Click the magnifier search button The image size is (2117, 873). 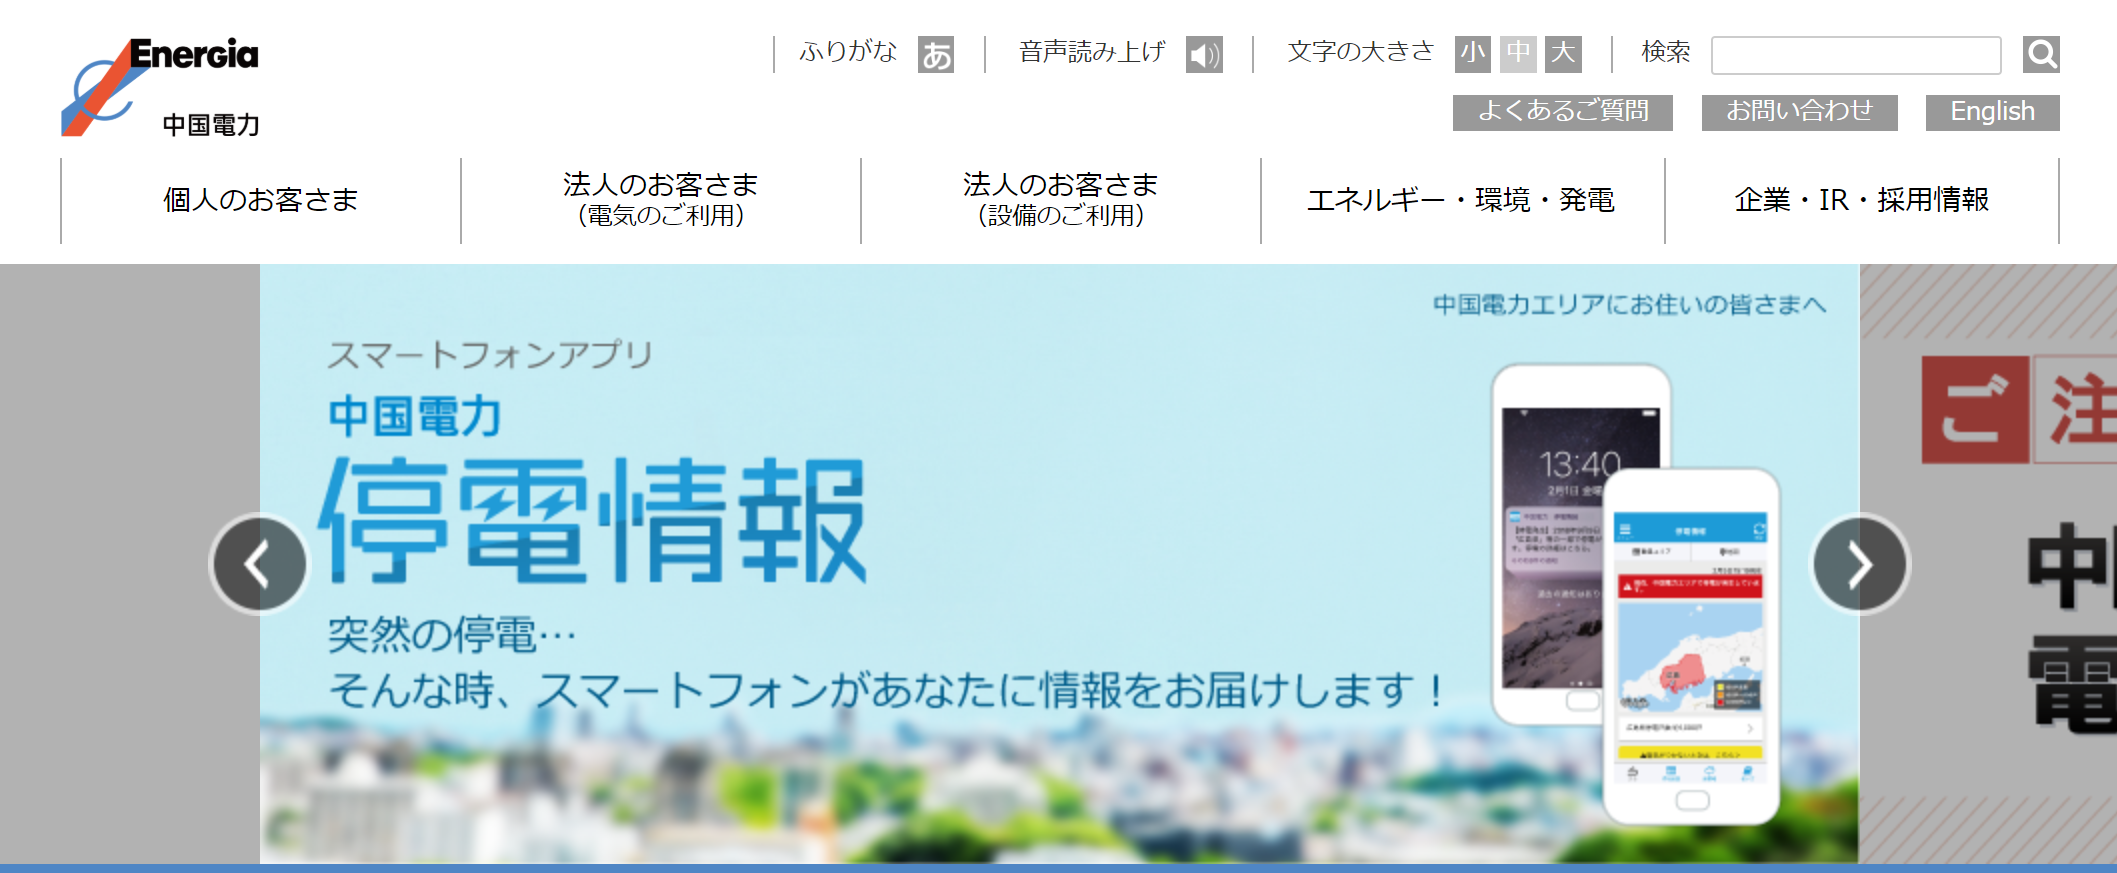[2041, 55]
